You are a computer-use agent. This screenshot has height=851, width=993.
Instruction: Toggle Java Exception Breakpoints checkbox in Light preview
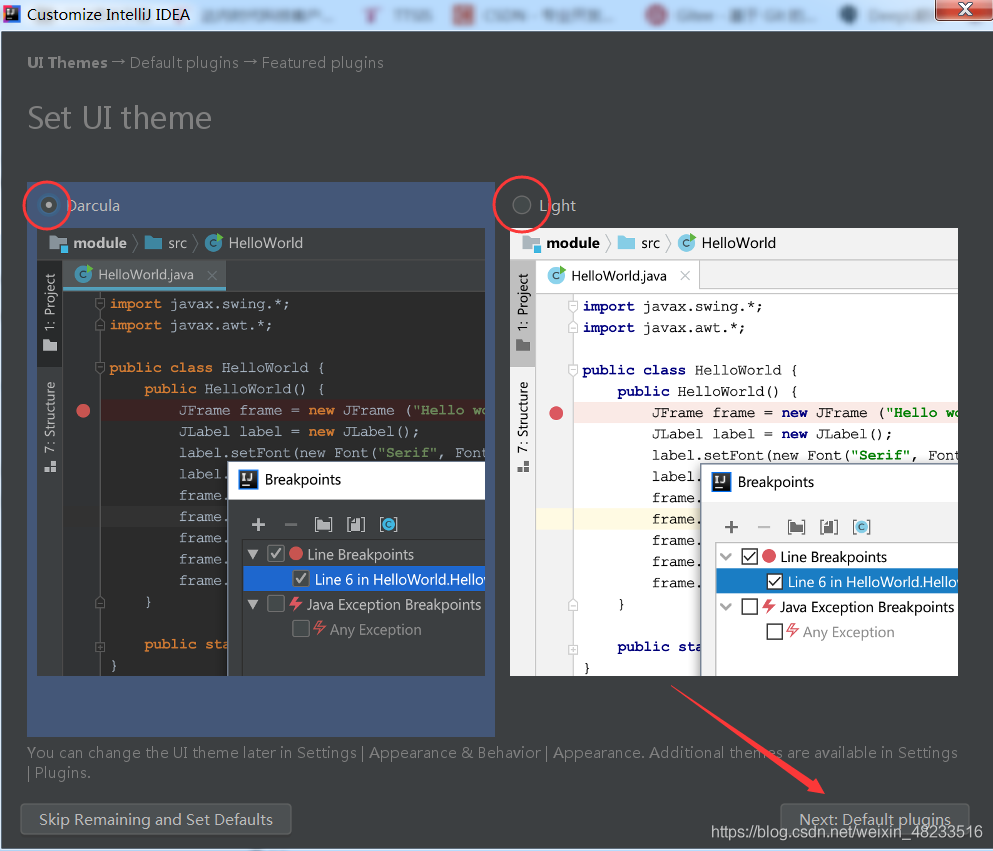749,607
